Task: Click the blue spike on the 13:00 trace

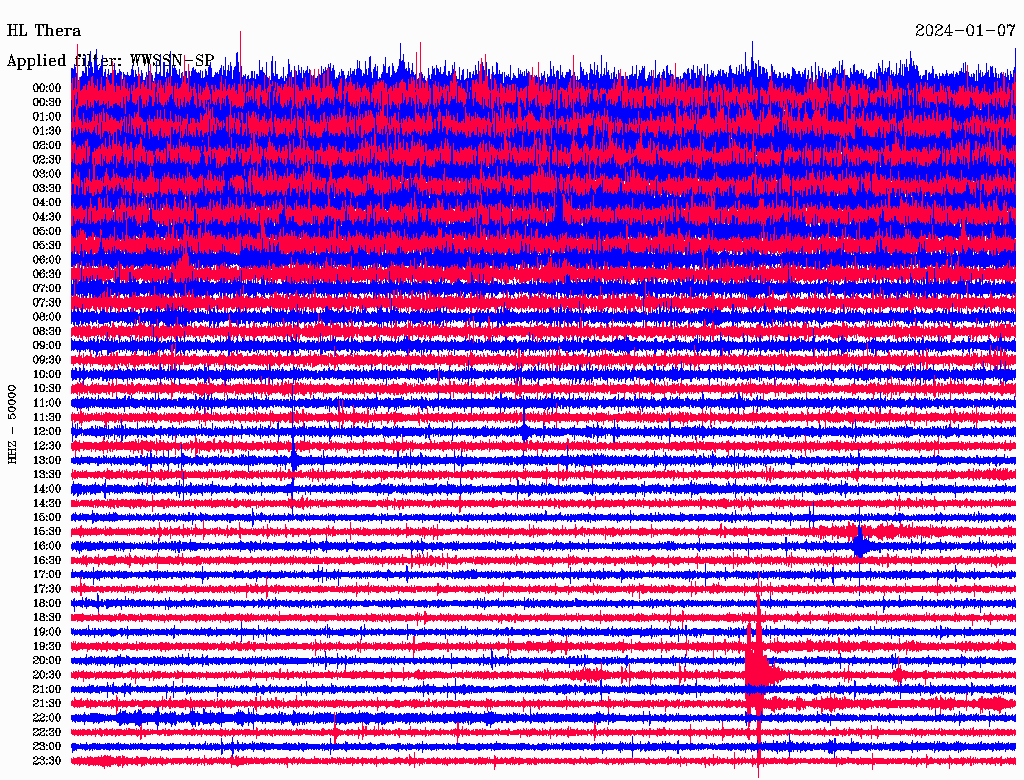Action: (x=294, y=459)
